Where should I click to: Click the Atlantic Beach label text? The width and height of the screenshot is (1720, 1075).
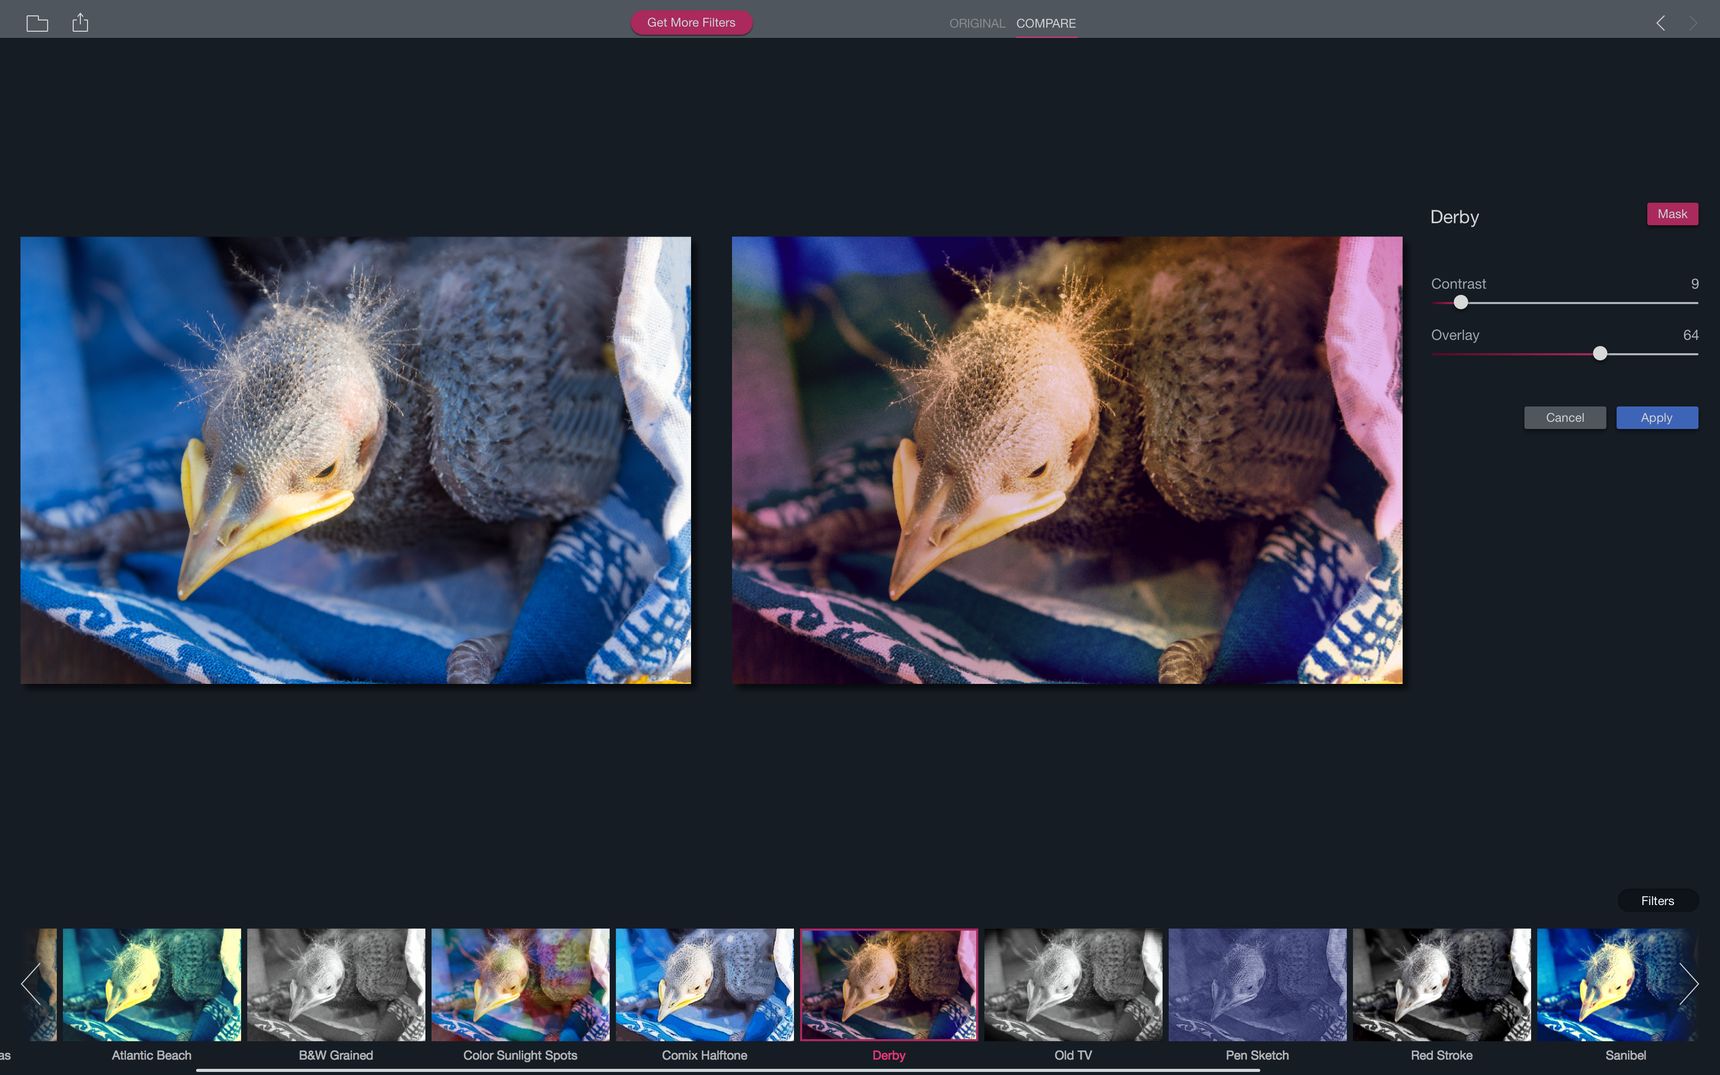(152, 1055)
